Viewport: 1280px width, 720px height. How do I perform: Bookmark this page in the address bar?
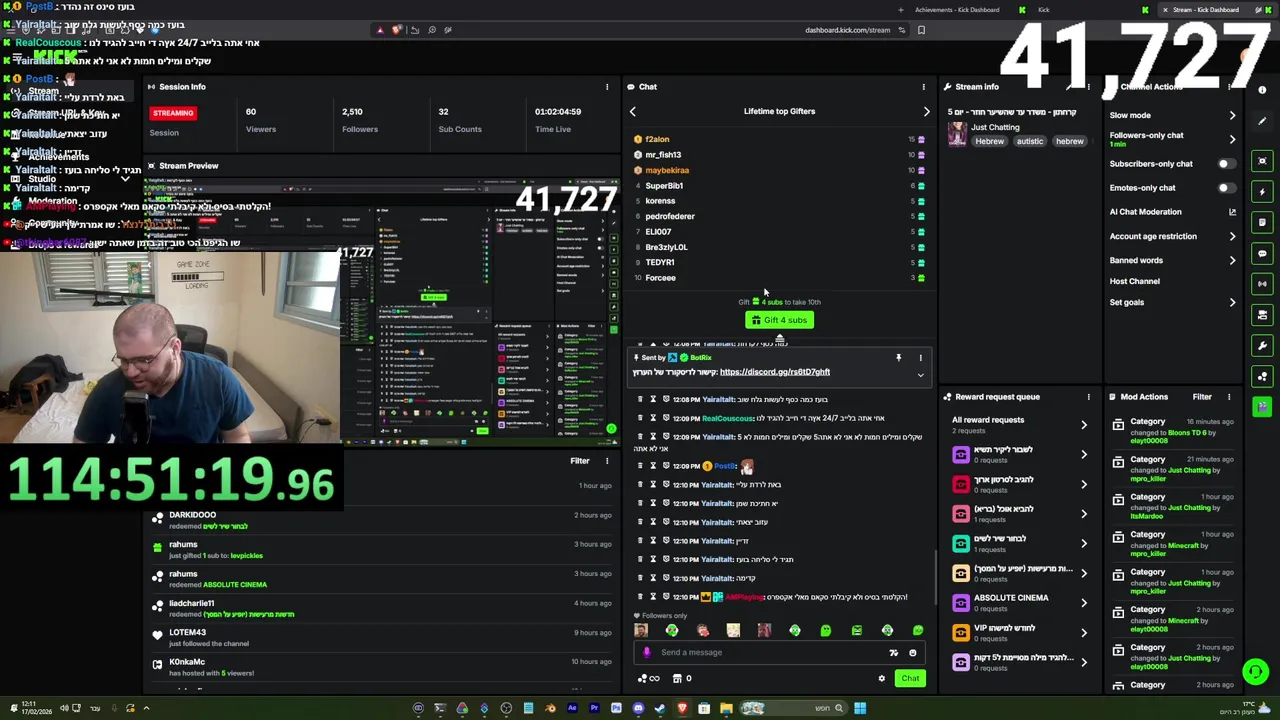(921, 30)
